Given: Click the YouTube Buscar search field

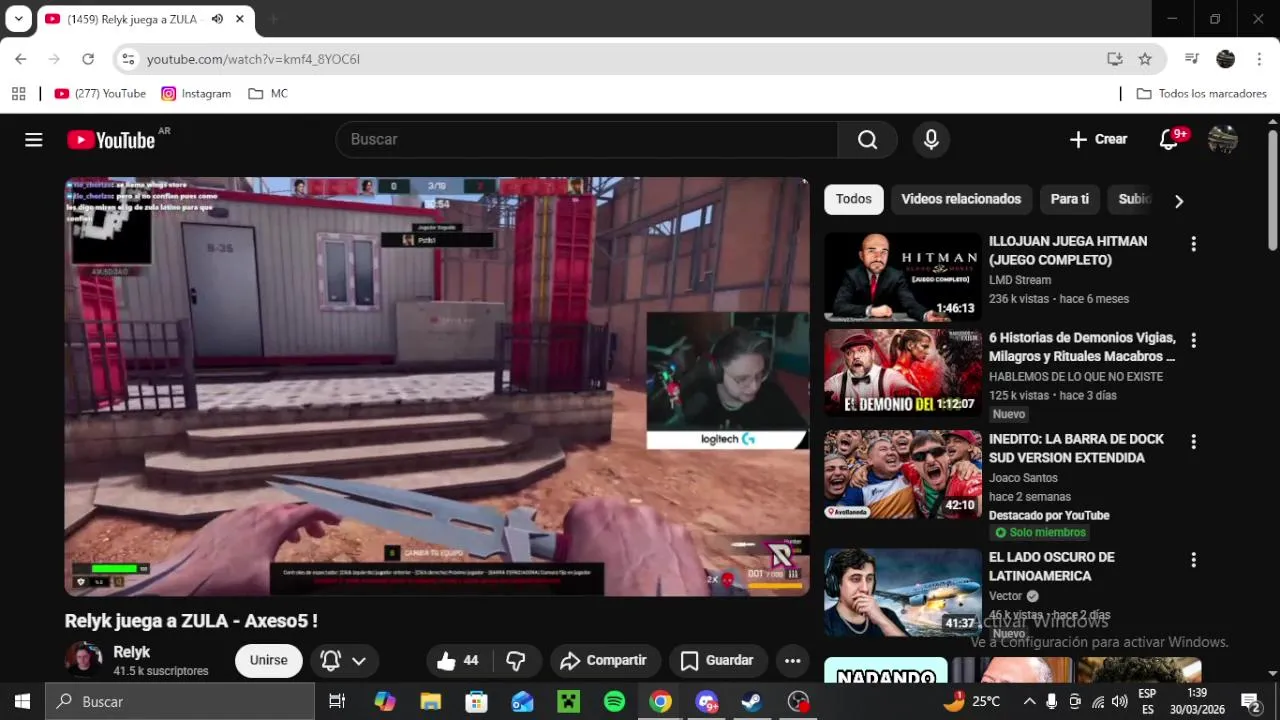Looking at the screenshot, I should tap(587, 140).
